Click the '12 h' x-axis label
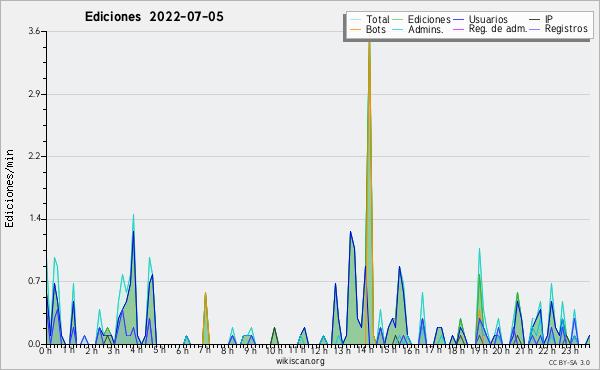This screenshot has height=370, width=600. point(319,351)
